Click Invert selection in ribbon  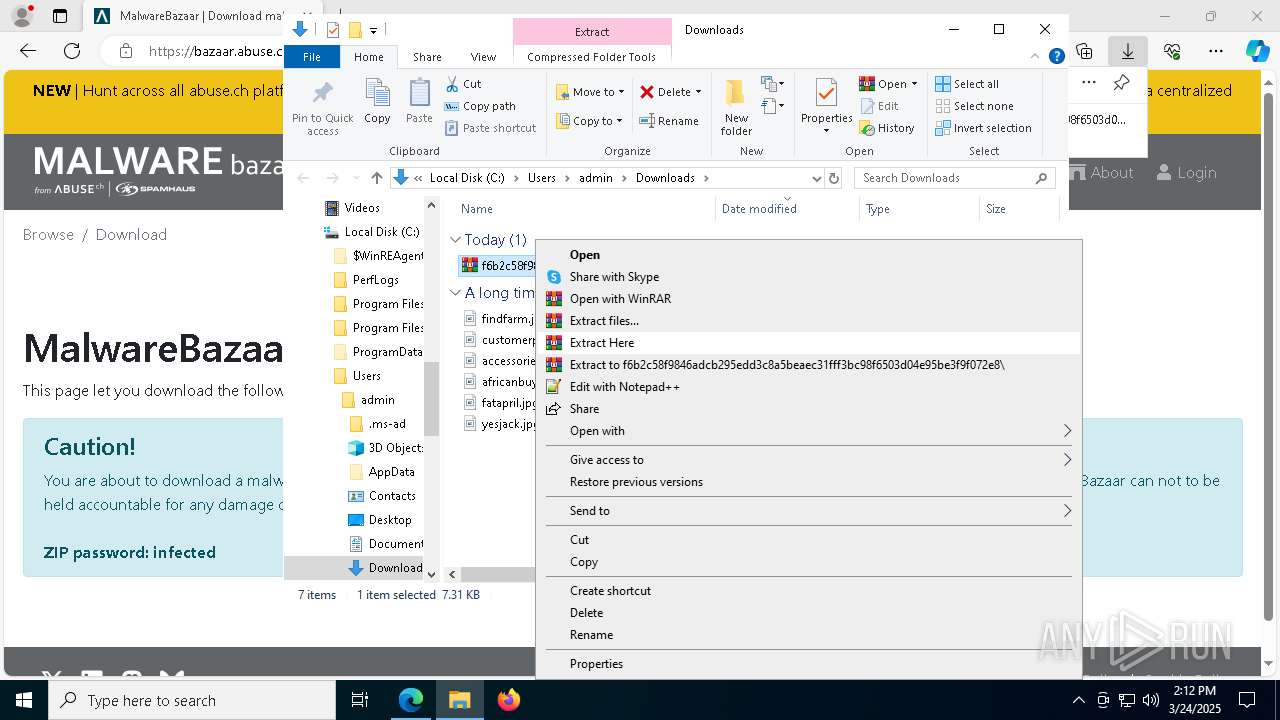(984, 128)
